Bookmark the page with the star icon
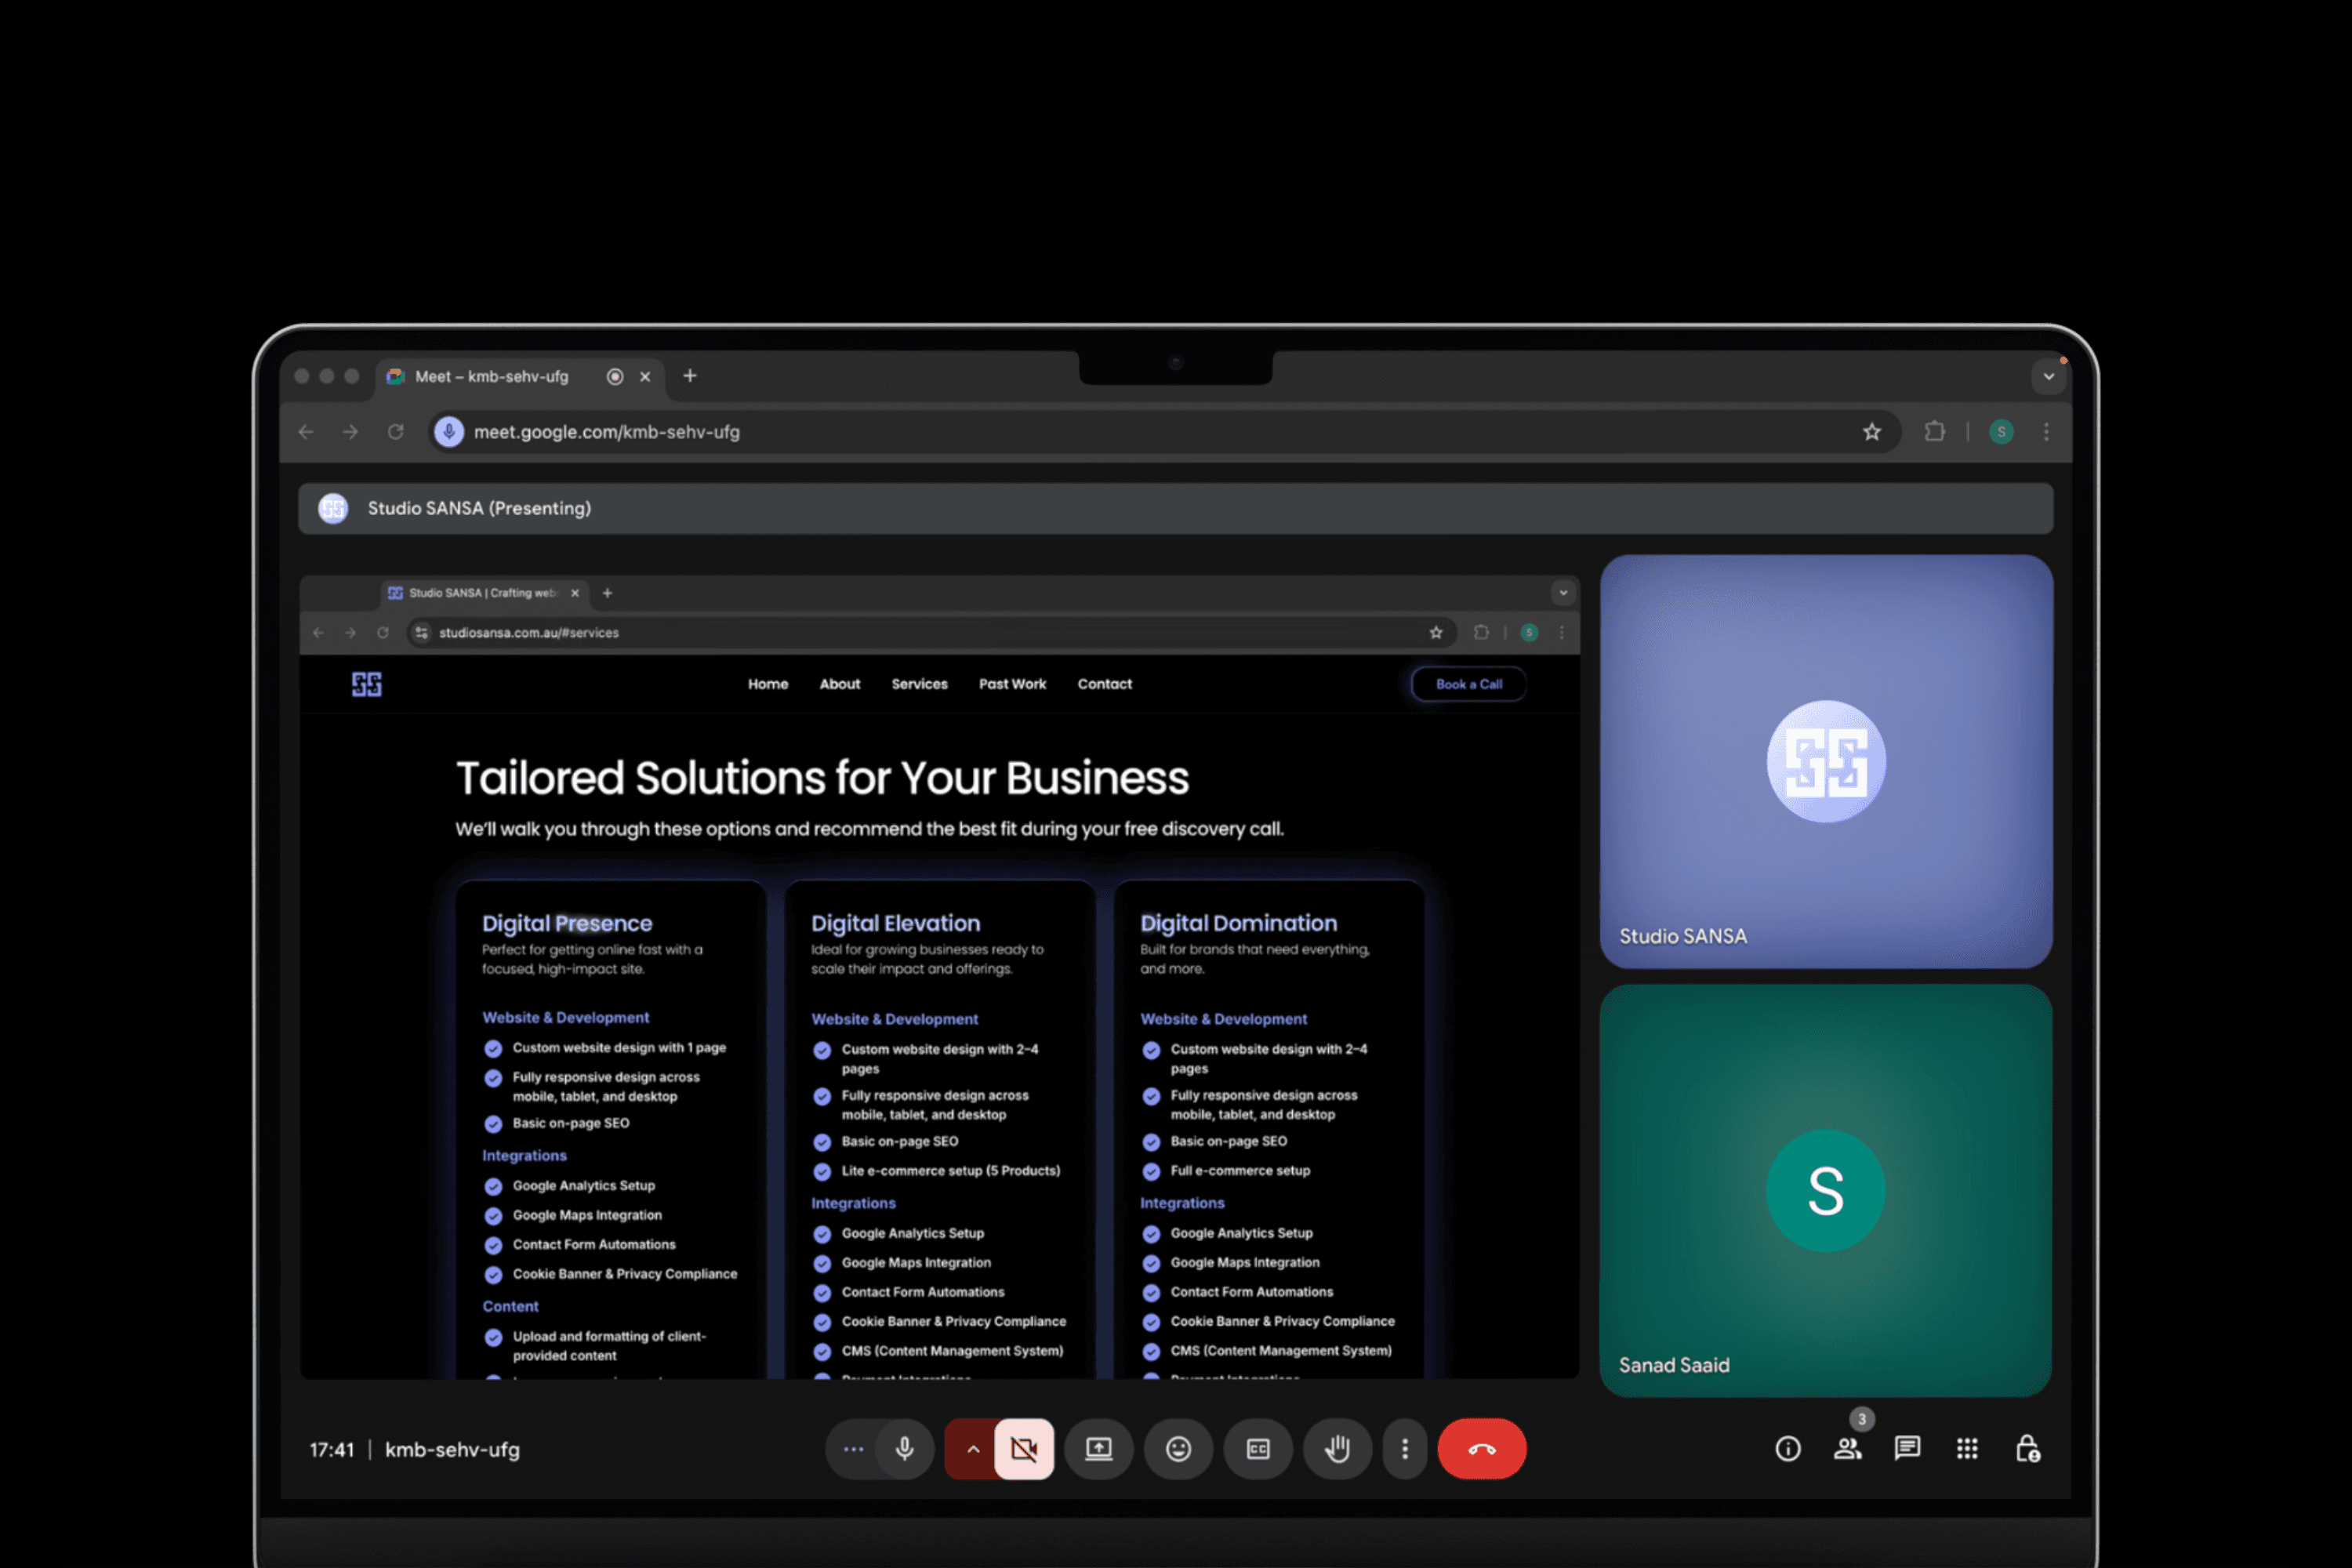 pyautogui.click(x=1871, y=432)
